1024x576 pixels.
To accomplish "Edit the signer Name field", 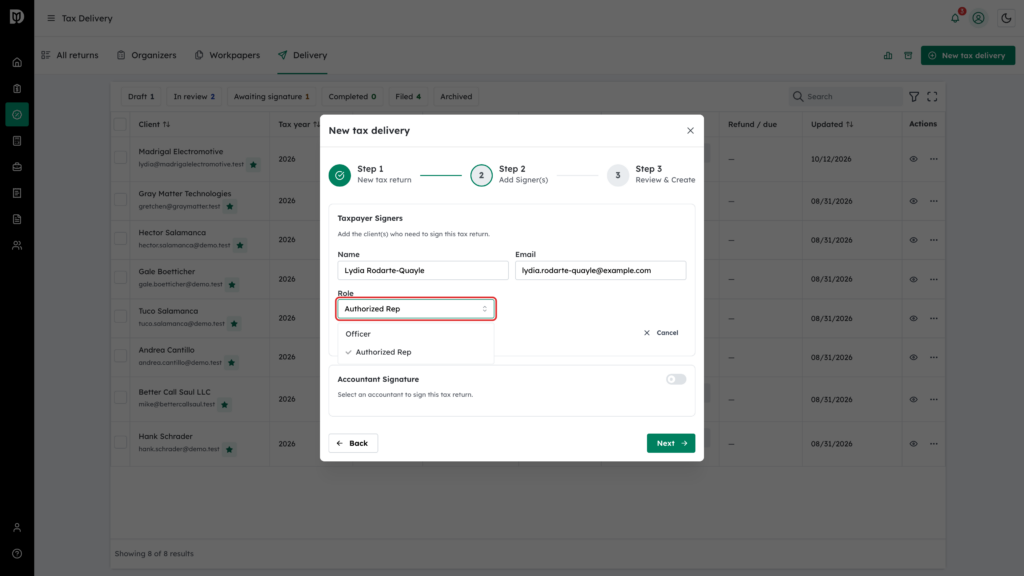I will coord(423,270).
